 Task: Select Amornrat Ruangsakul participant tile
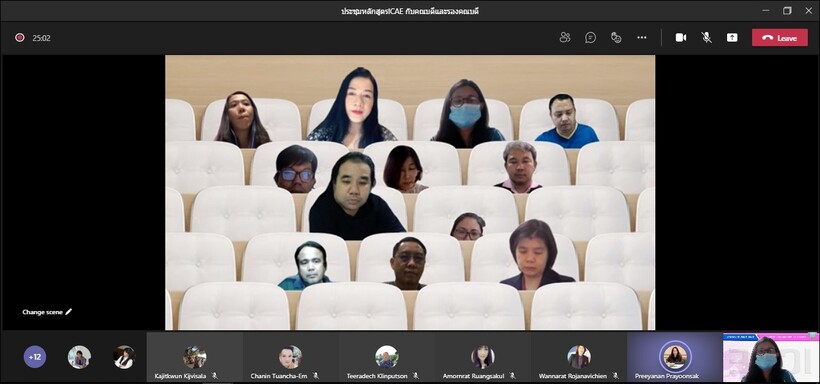pos(483,357)
